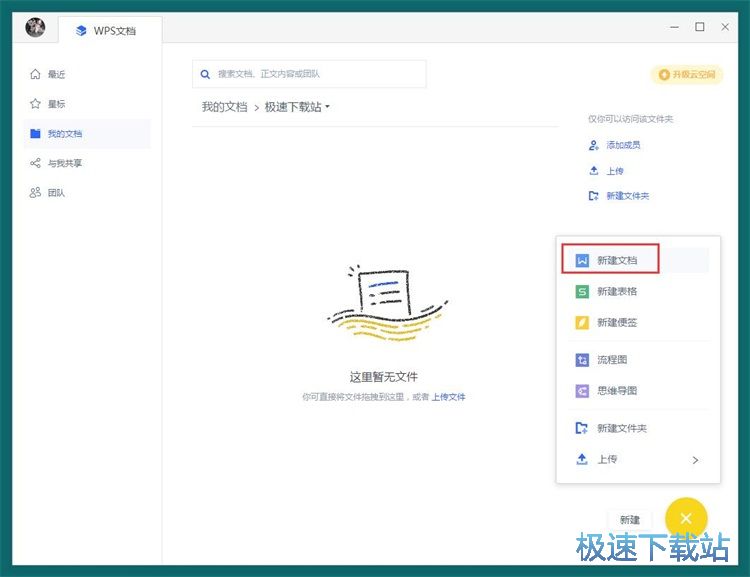Click the yellow 新建便签 note icon
This screenshot has width=750, height=577.
(x=581, y=322)
